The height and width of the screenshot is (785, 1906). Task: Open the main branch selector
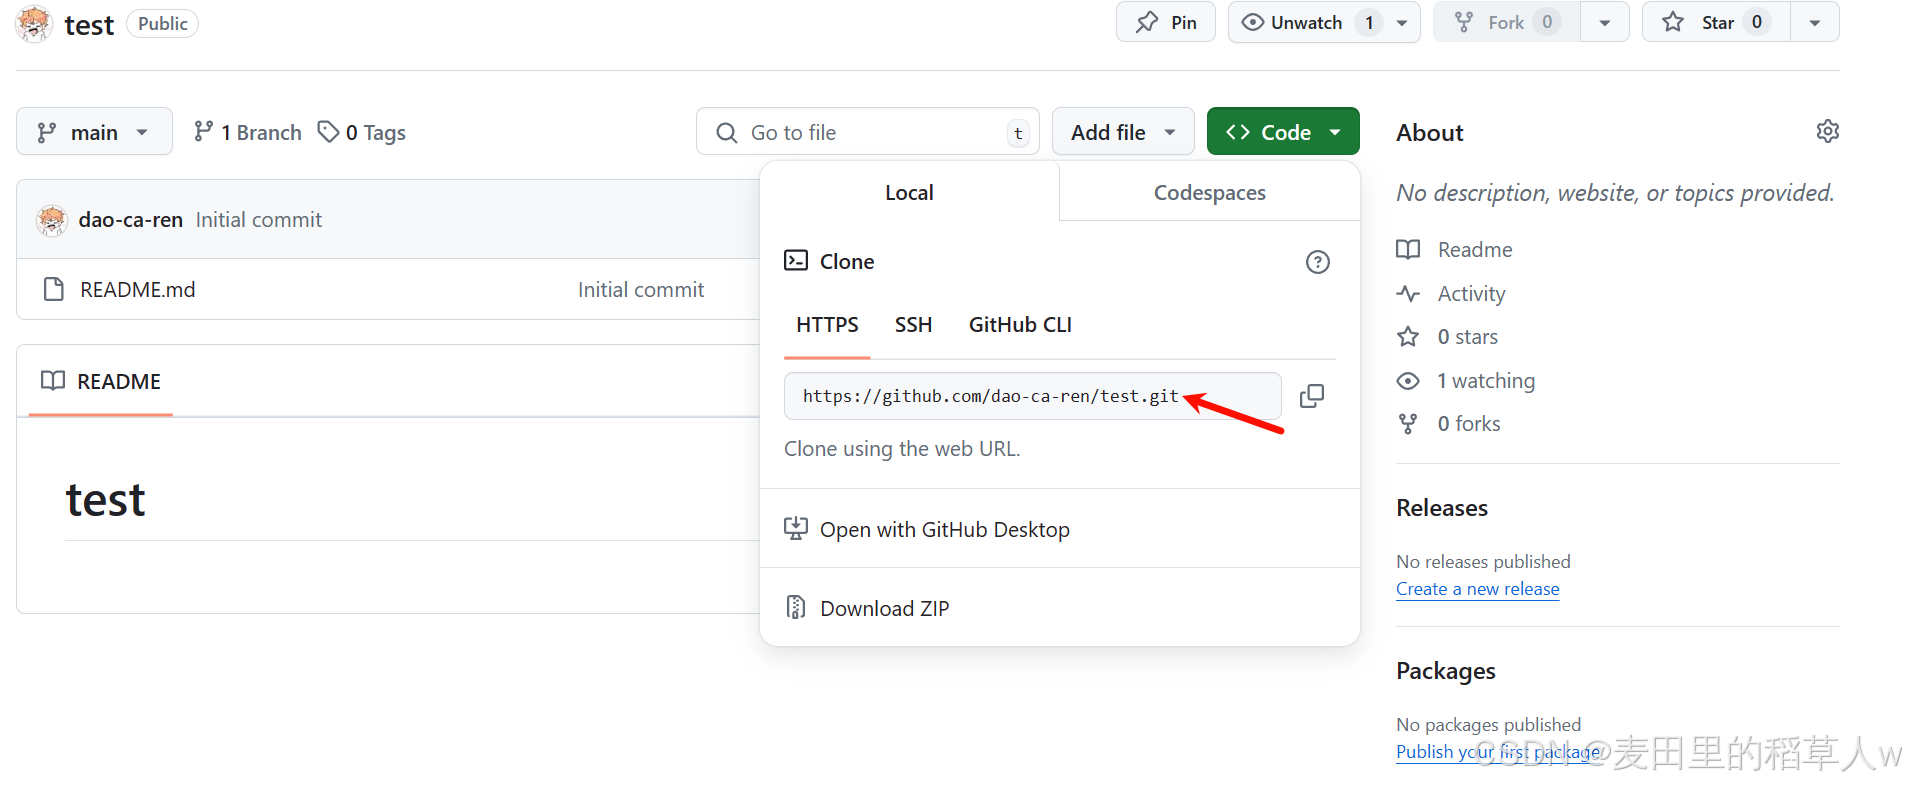click(x=94, y=132)
